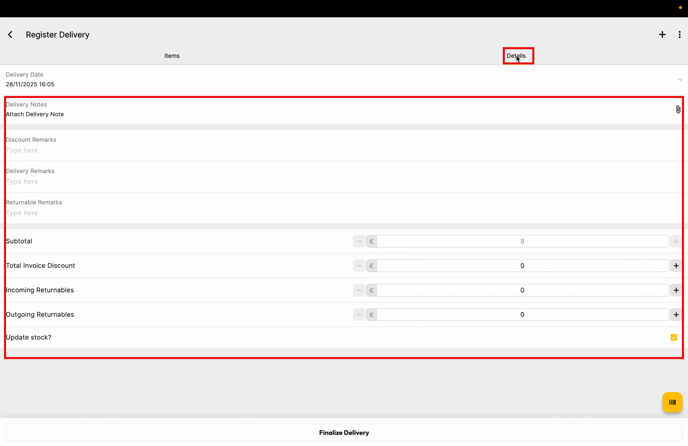This screenshot has height=446, width=688.
Task: Decrease Total Invoice Discount with minus button
Action: (359, 266)
